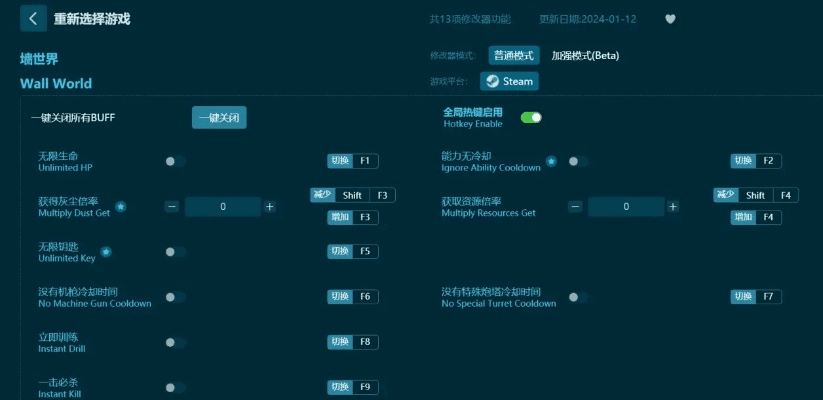Turn on Instant Drill switch

coord(175,343)
